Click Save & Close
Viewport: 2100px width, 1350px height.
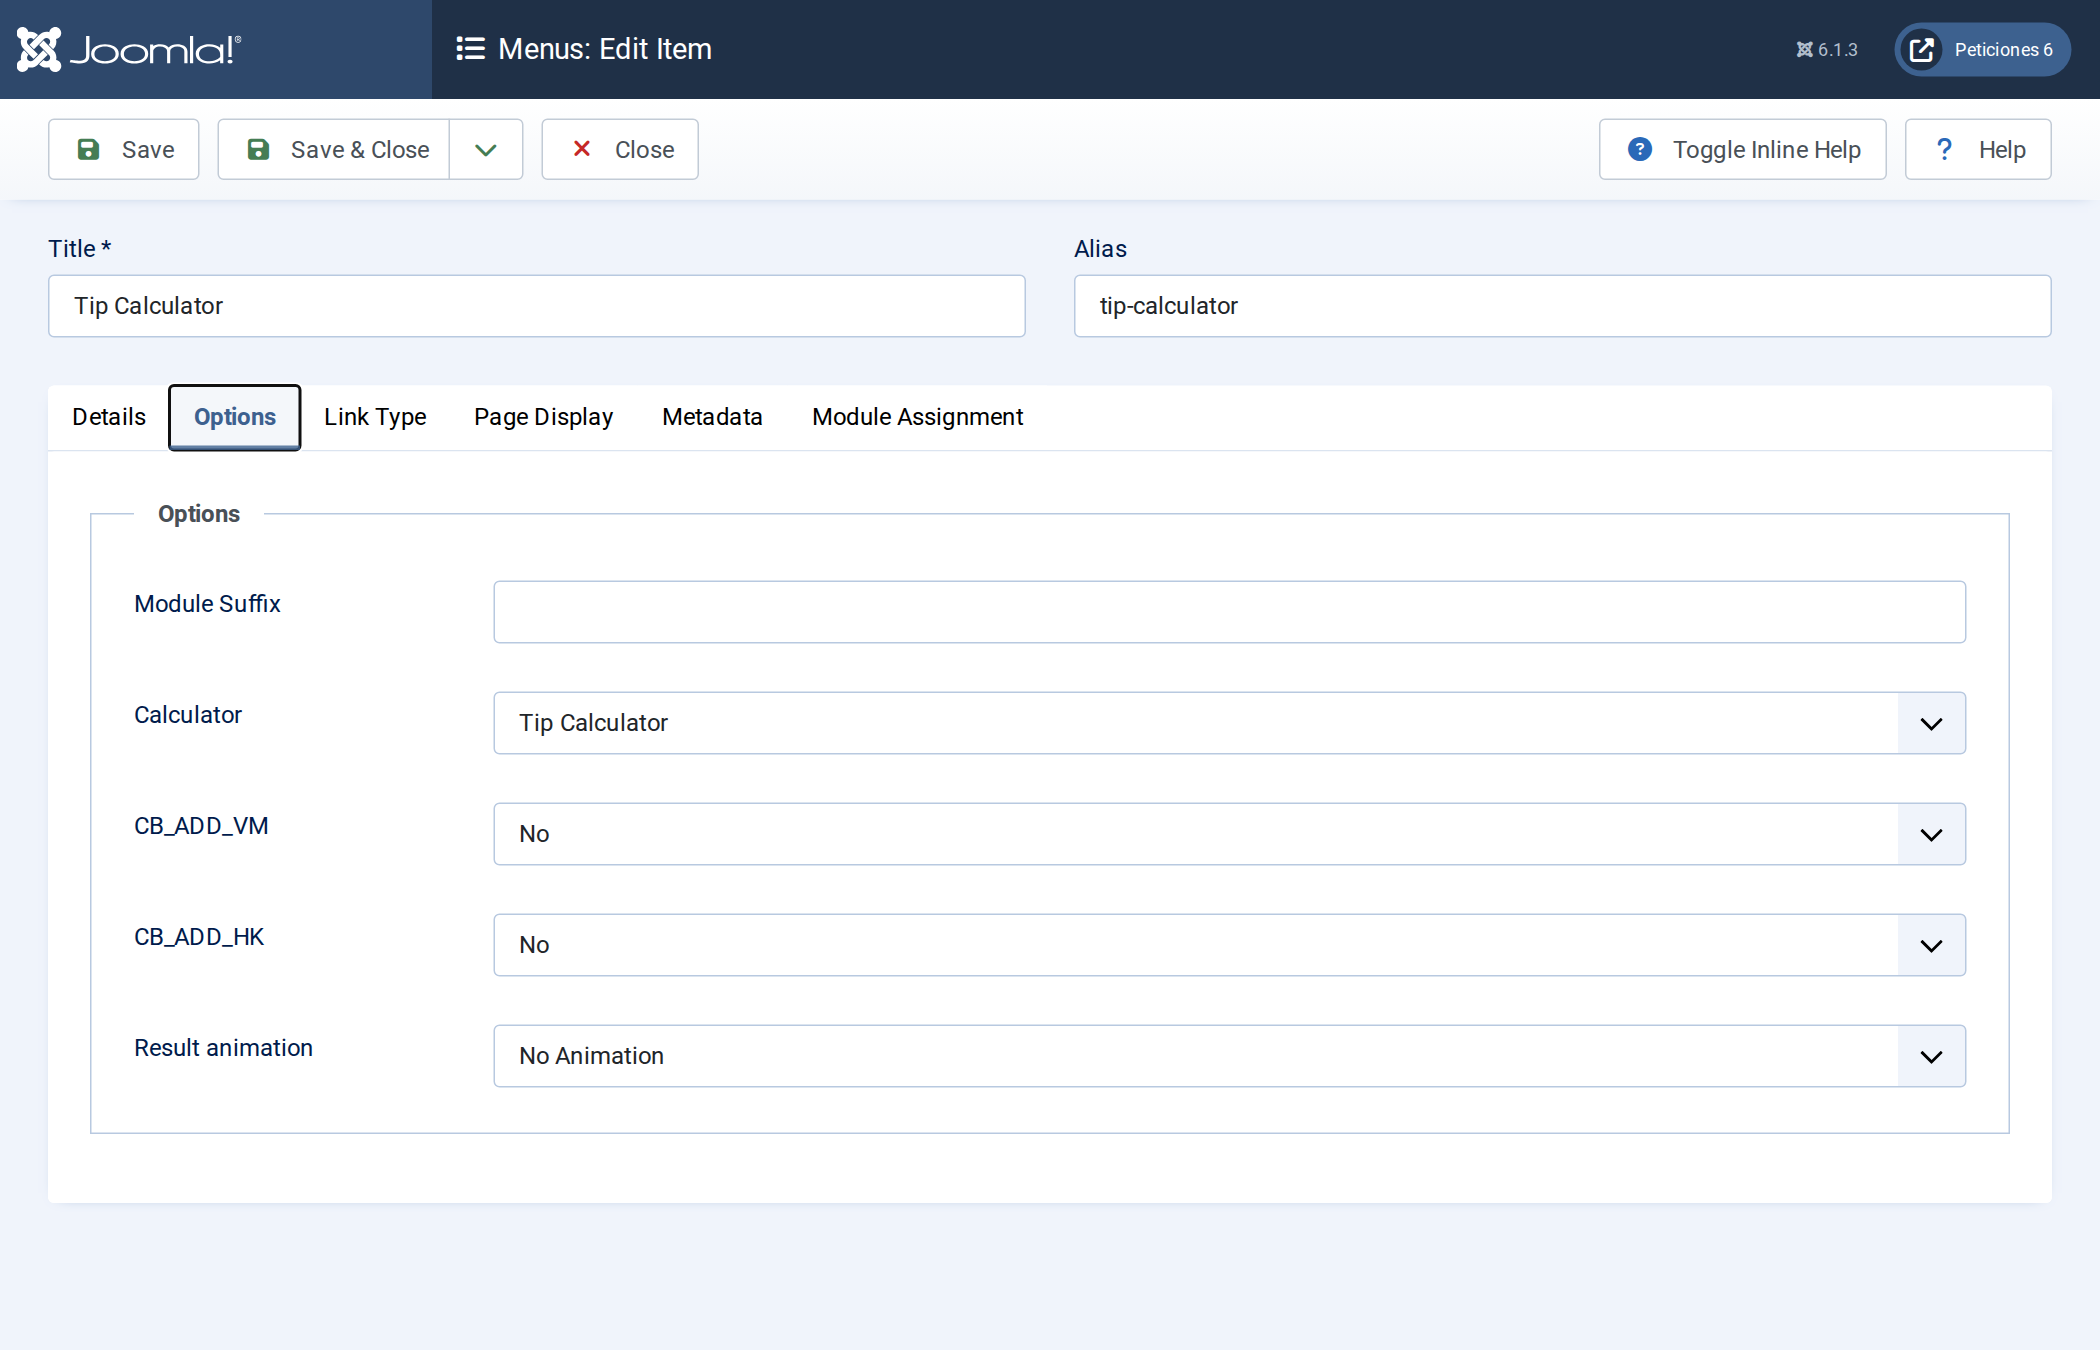click(334, 149)
